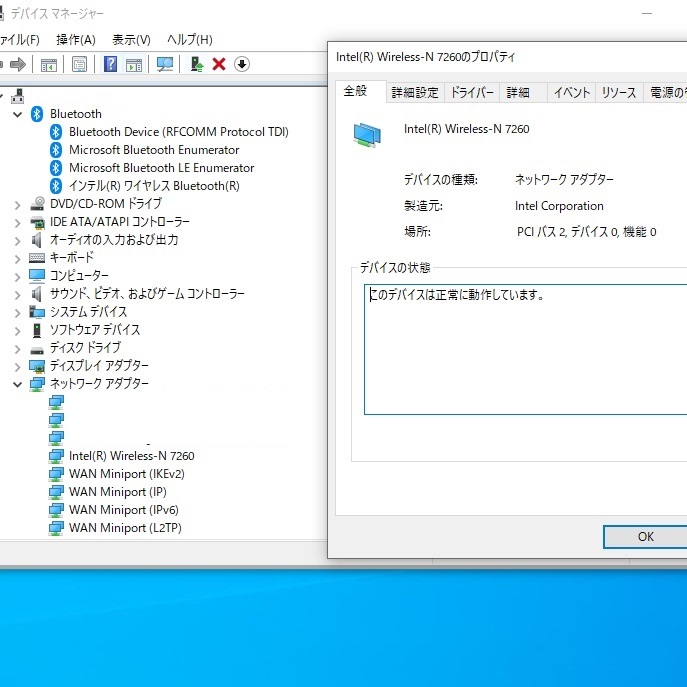Click the ディスク ドライブ icon
The height and width of the screenshot is (687, 687).
click(x=37, y=350)
